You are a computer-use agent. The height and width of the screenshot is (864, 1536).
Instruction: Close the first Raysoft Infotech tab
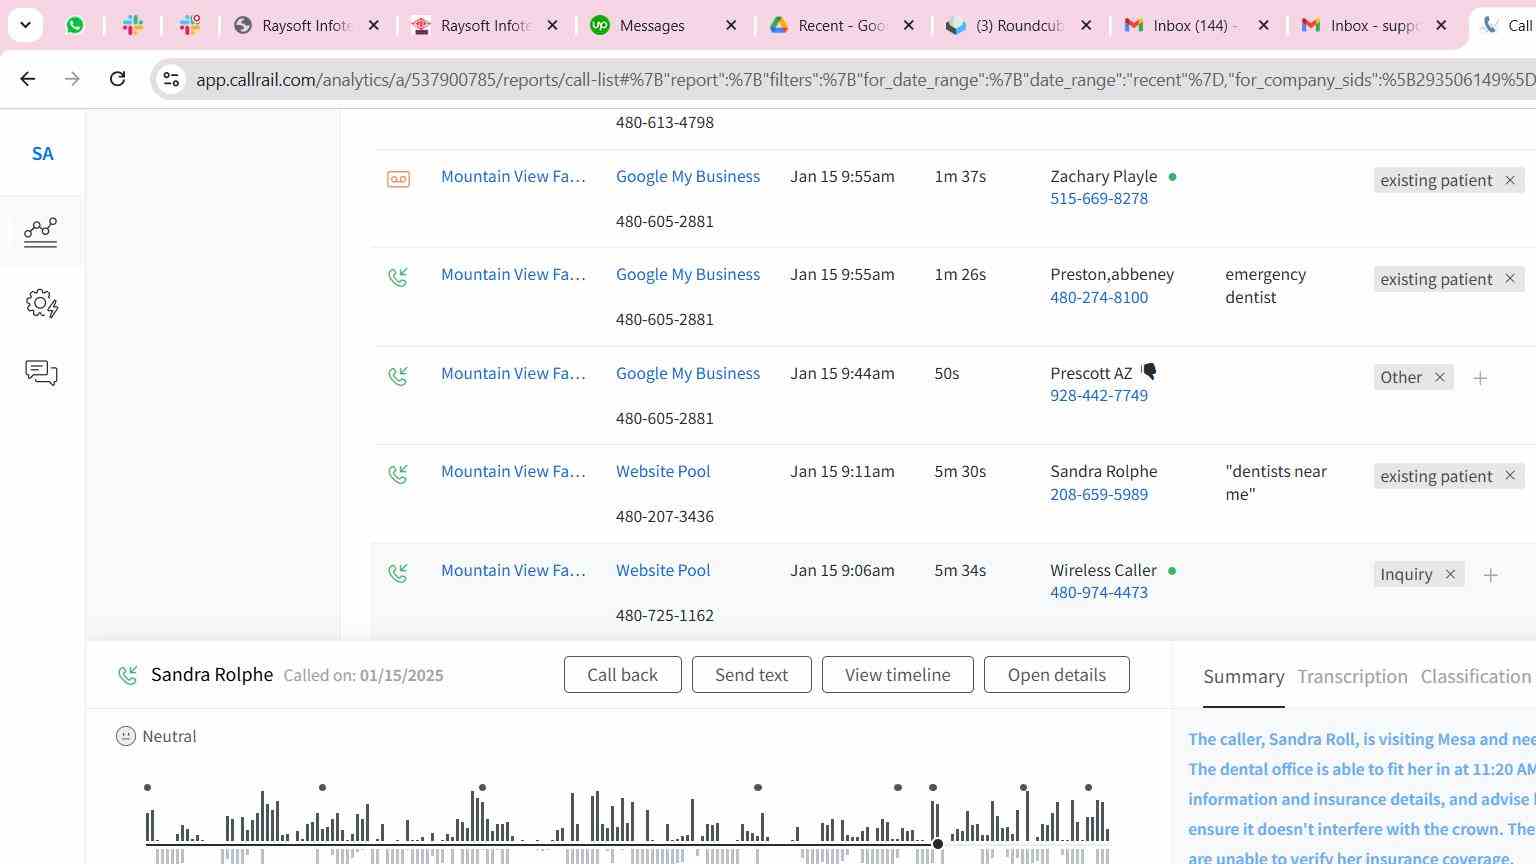coord(374,25)
